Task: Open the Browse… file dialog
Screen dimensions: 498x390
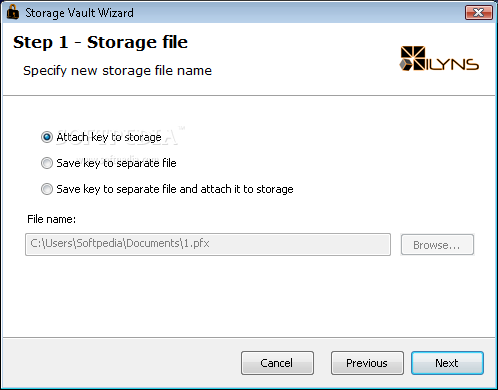Action: (x=437, y=245)
